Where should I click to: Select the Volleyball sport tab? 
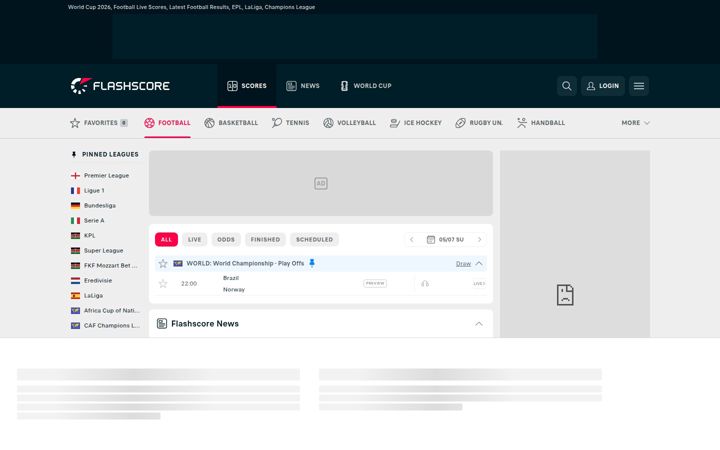pos(349,123)
